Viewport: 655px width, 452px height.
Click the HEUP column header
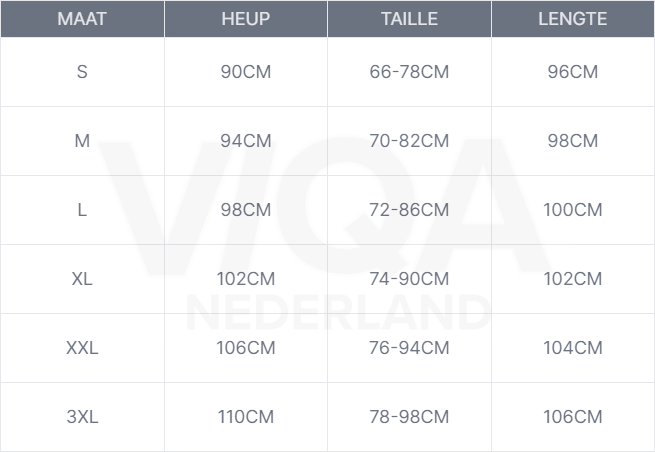[x=245, y=19]
